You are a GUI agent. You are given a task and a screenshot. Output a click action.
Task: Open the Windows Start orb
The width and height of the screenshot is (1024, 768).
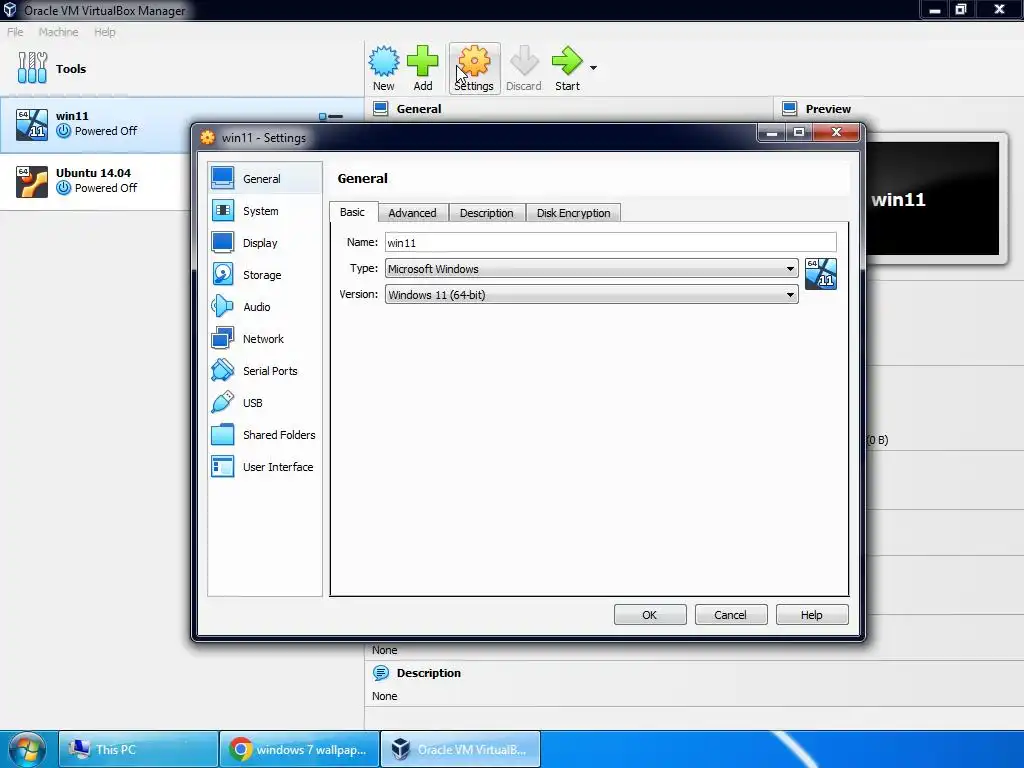point(27,749)
